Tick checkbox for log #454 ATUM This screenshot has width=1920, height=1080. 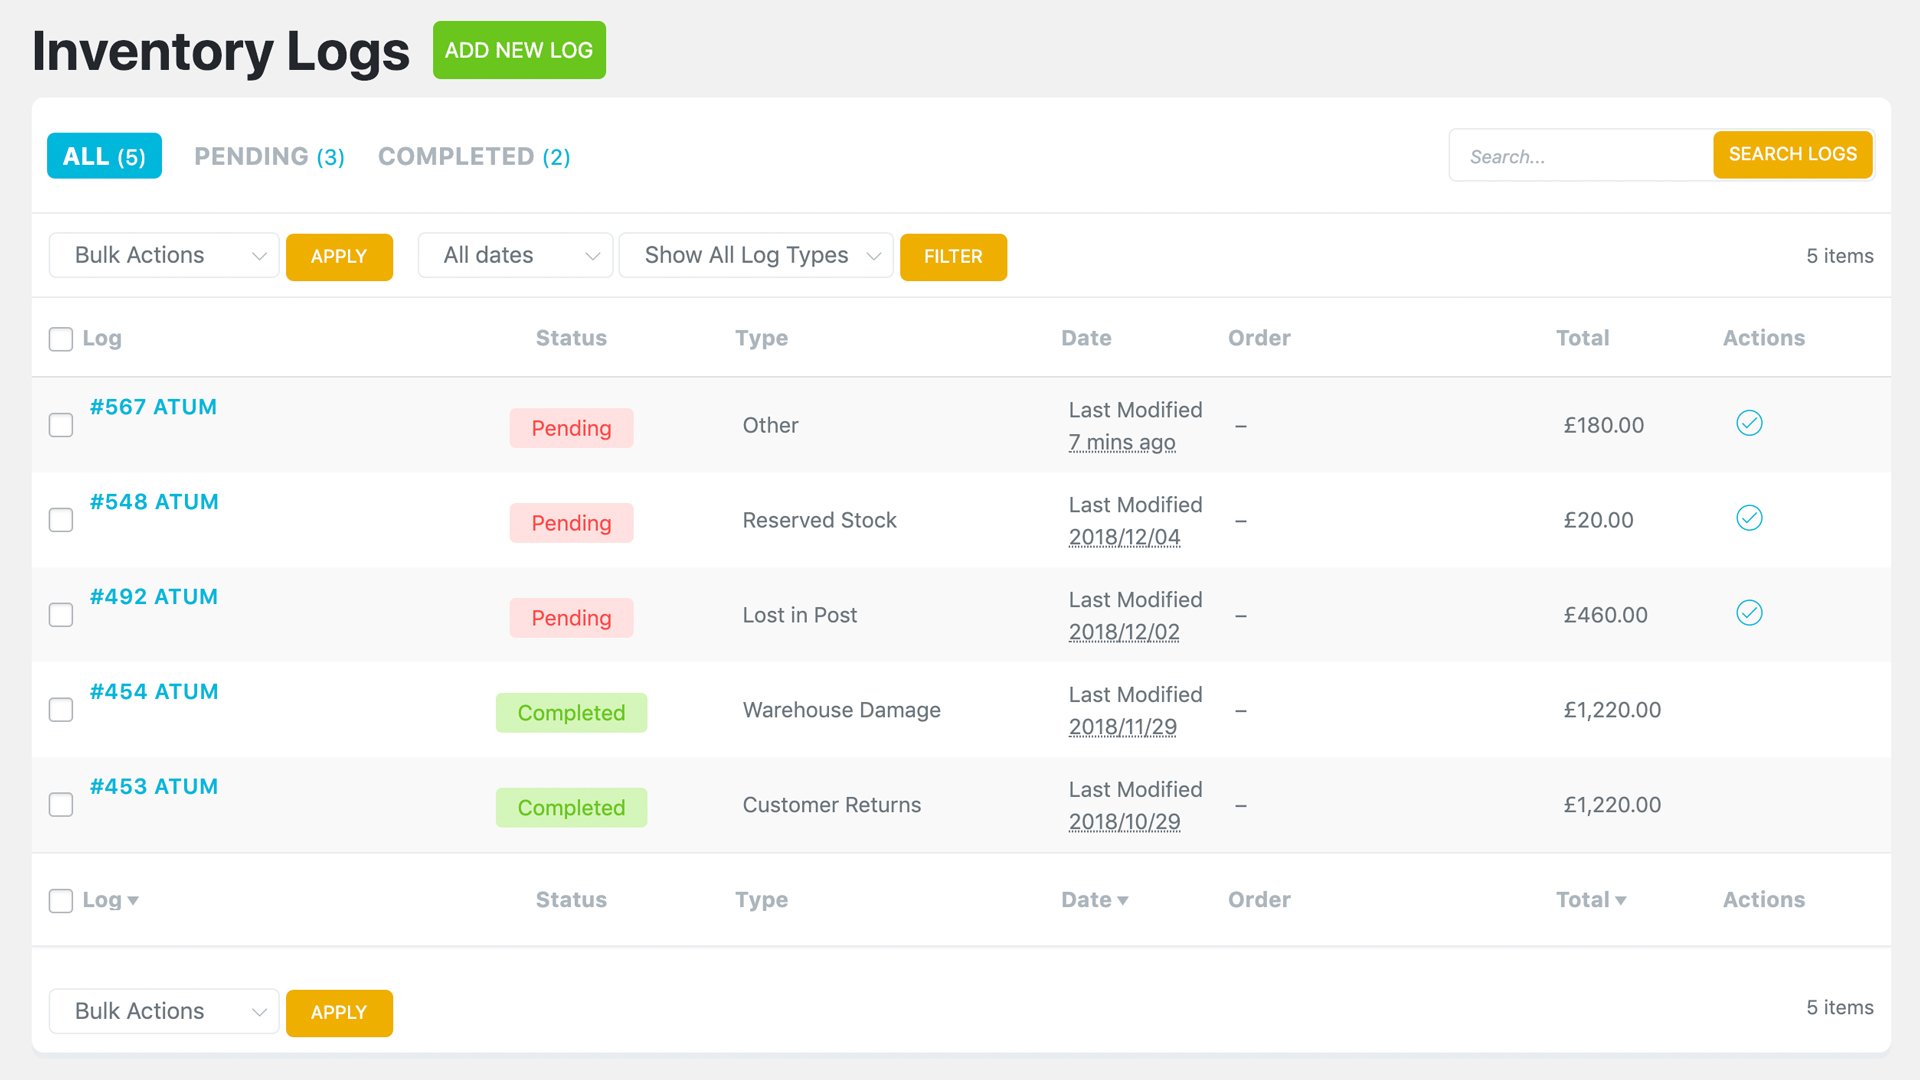(61, 710)
